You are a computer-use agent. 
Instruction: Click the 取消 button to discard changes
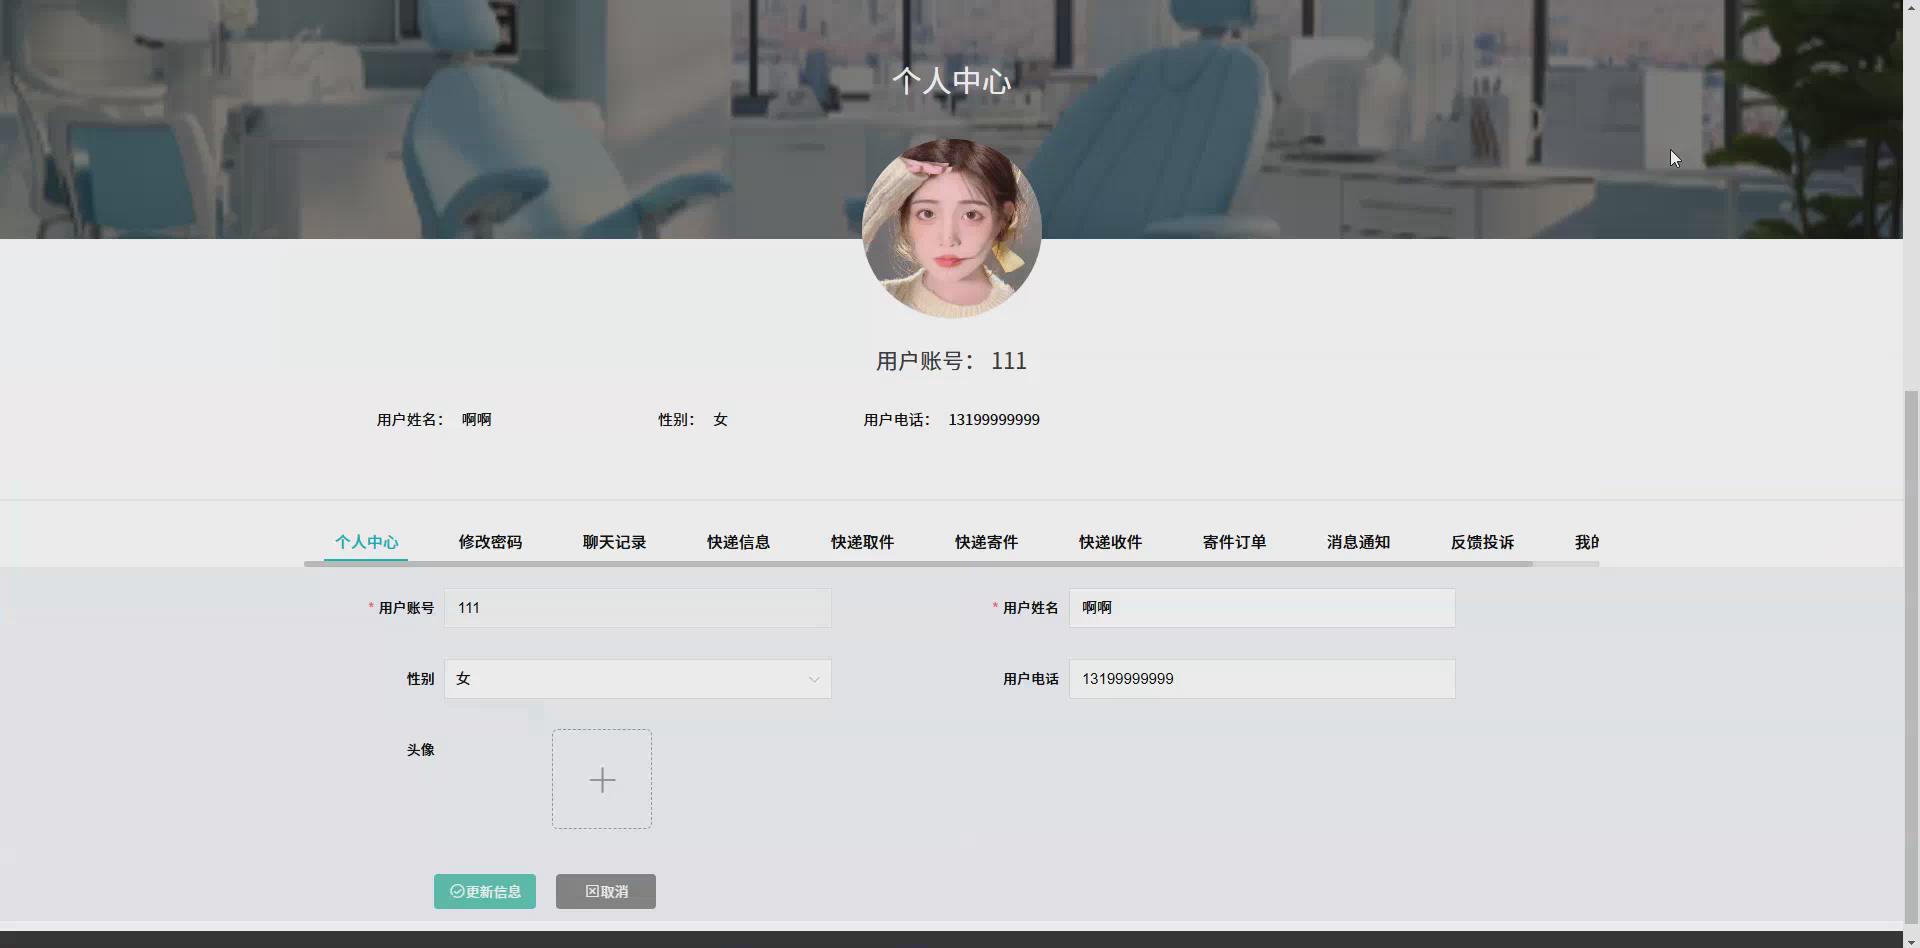point(605,891)
